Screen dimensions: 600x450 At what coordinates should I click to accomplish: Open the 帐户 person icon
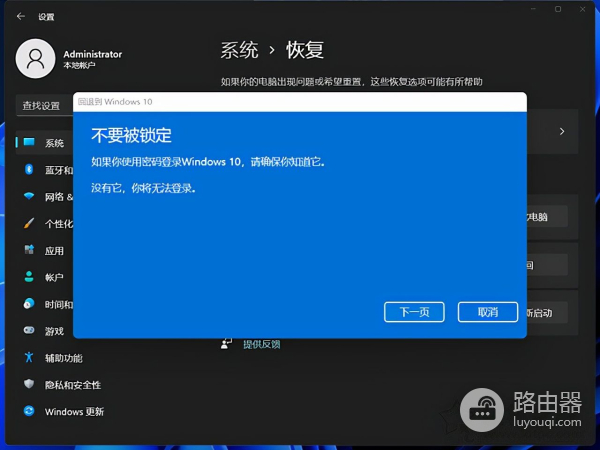[x=29, y=277]
